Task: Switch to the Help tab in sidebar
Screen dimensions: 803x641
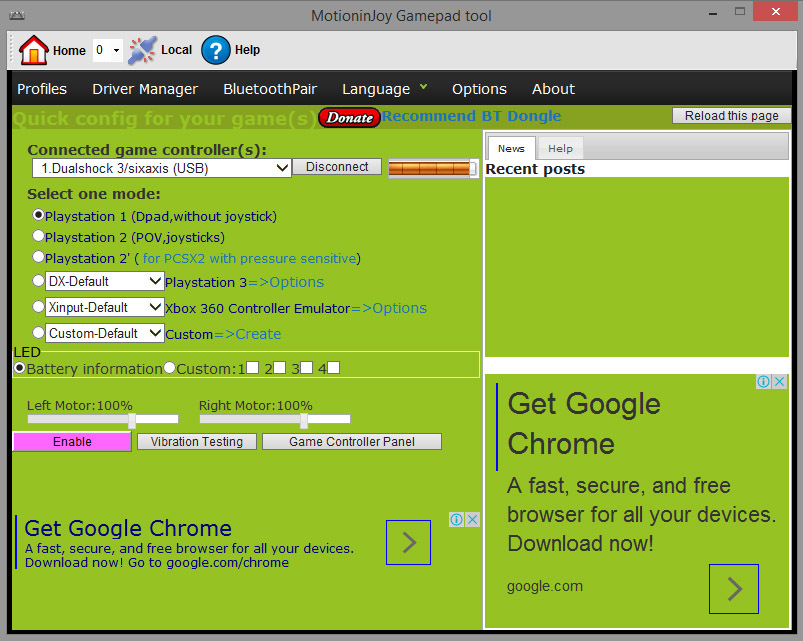Action: click(x=560, y=148)
